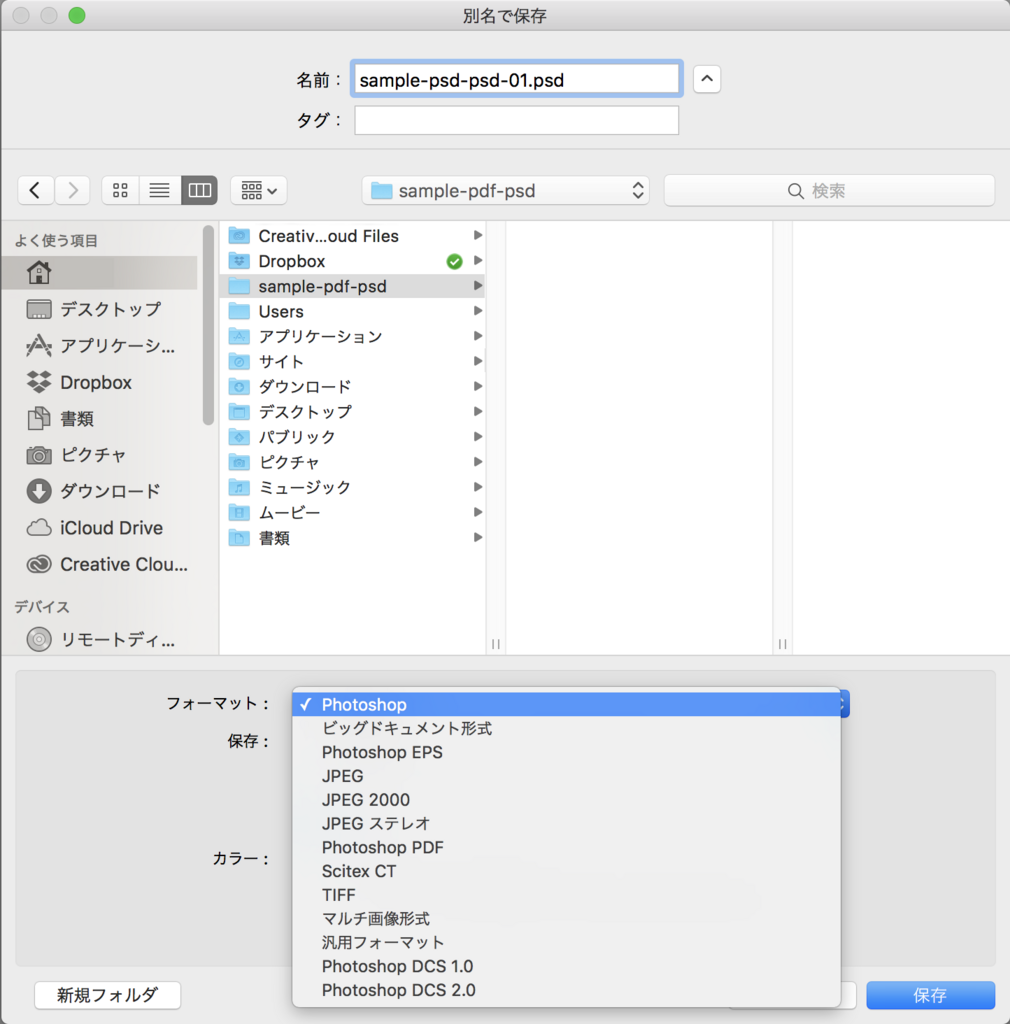Go forward with the right chevron button

(72, 191)
